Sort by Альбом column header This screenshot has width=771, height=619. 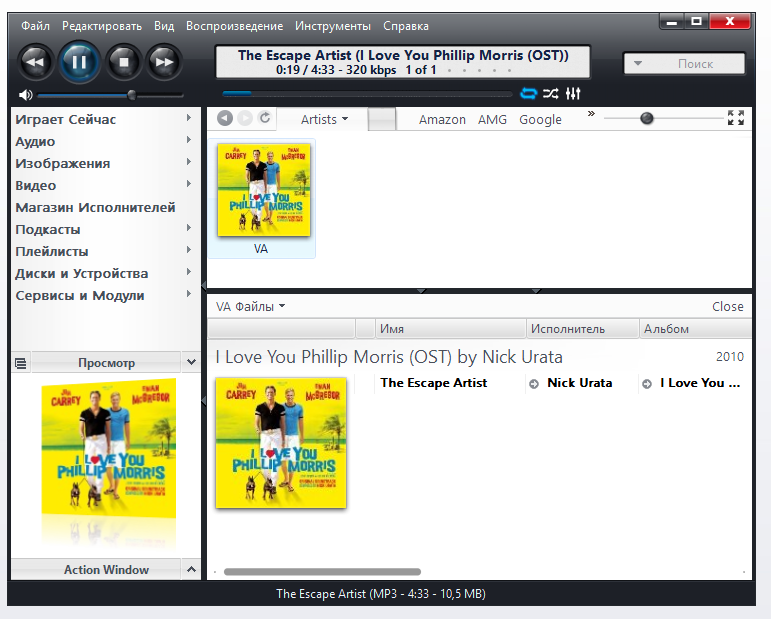(x=695, y=328)
